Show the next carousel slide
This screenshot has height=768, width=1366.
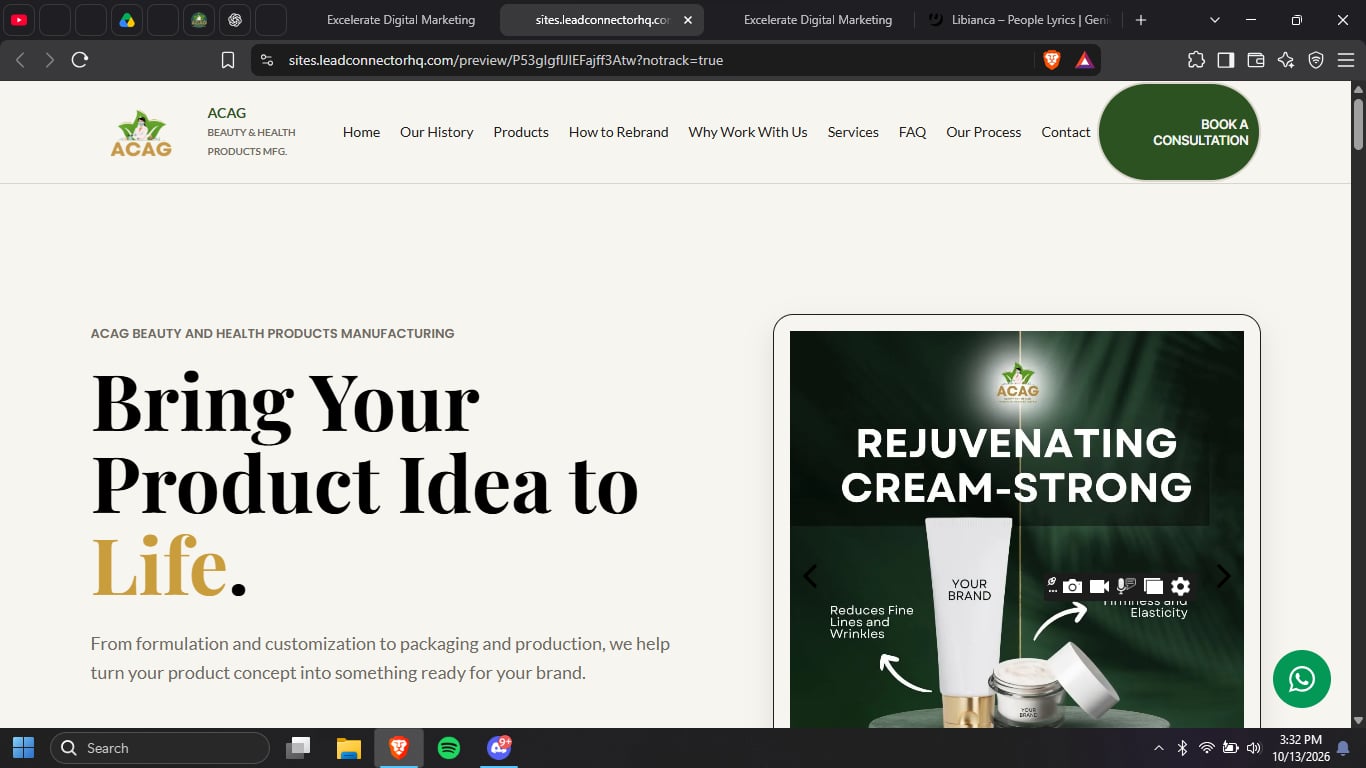tap(1223, 576)
